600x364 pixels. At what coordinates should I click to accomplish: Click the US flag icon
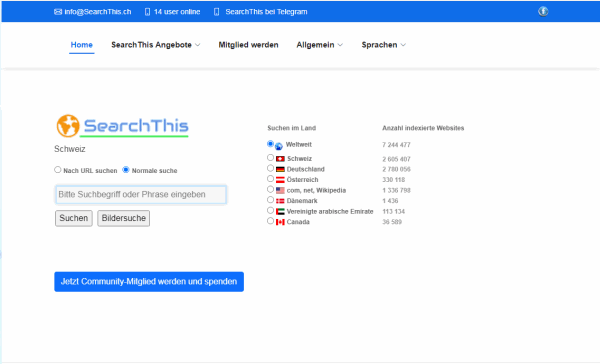280,190
